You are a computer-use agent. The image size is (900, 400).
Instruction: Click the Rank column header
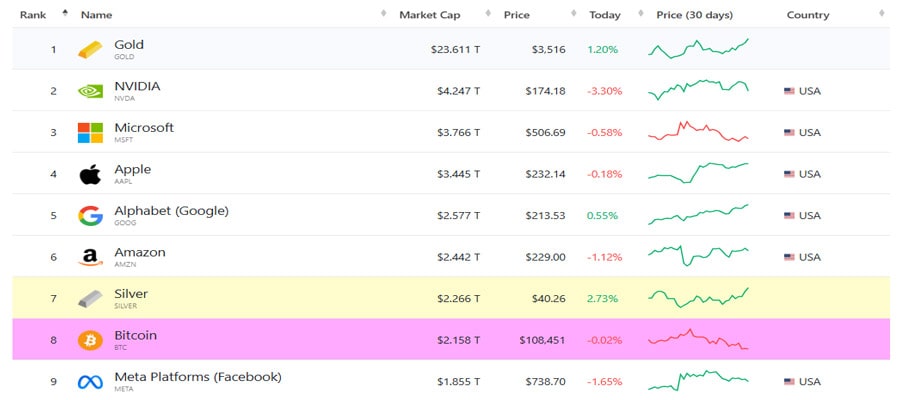[33, 15]
